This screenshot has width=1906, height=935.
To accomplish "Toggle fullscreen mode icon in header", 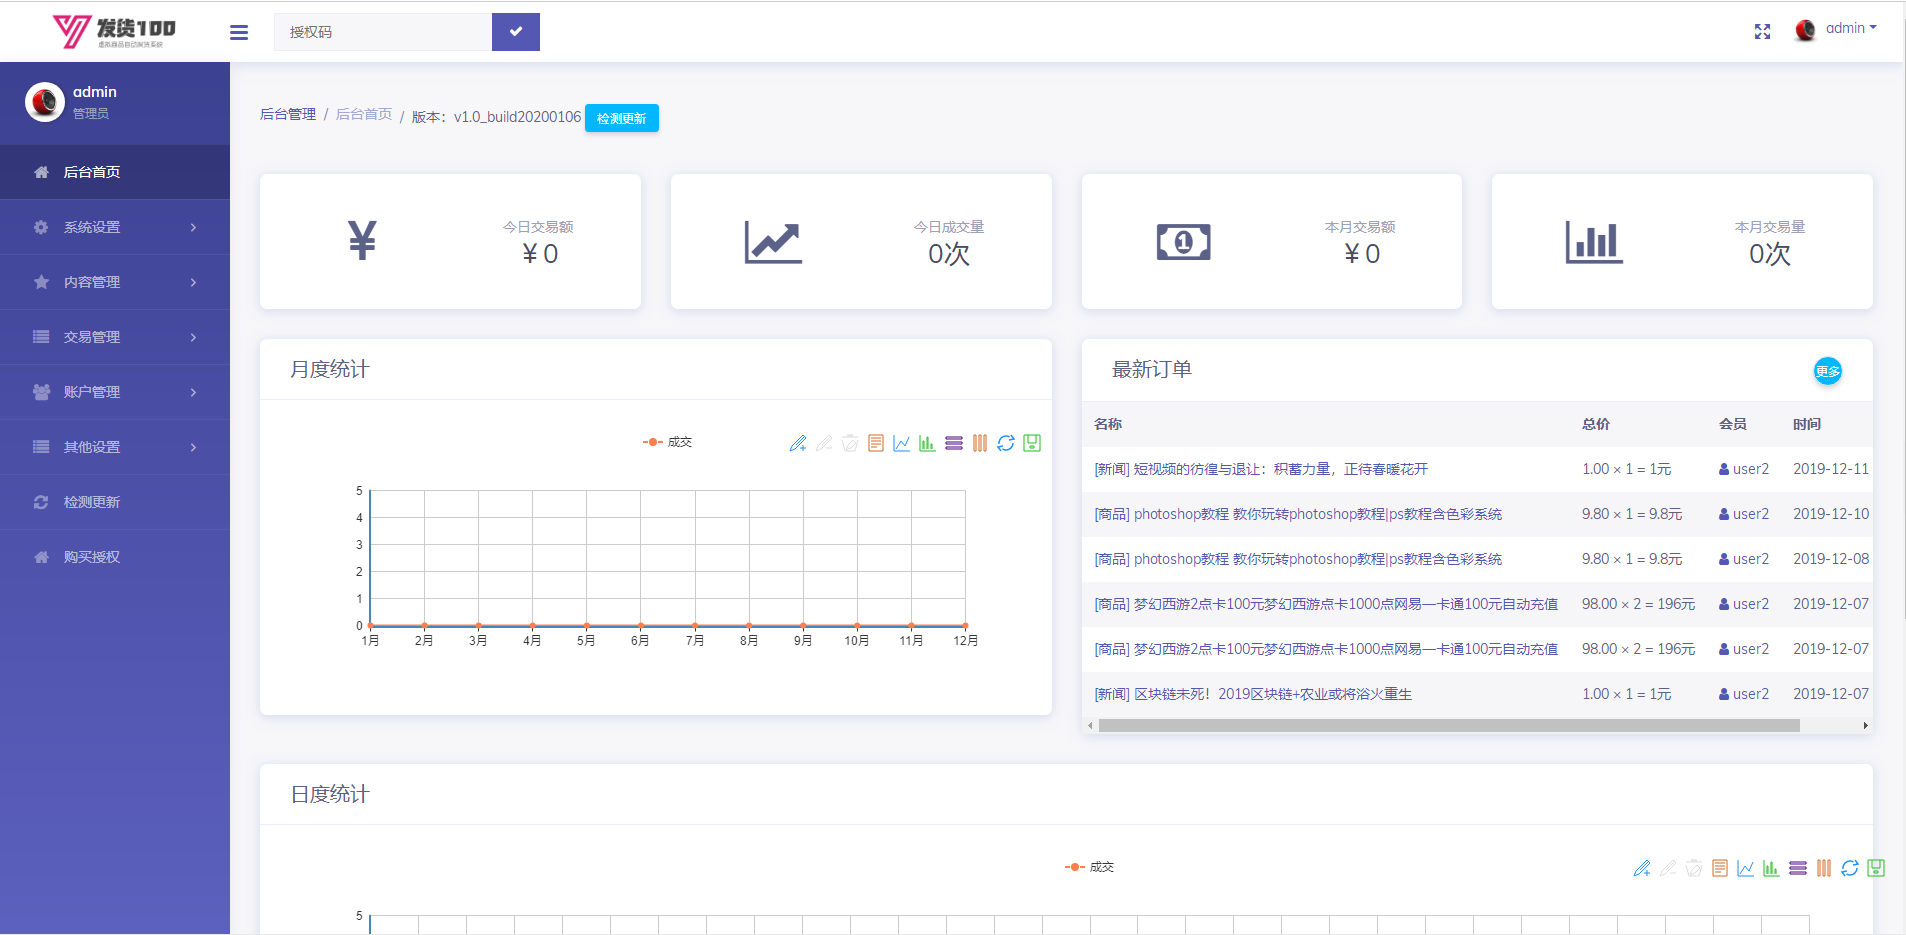I will click(x=1762, y=32).
